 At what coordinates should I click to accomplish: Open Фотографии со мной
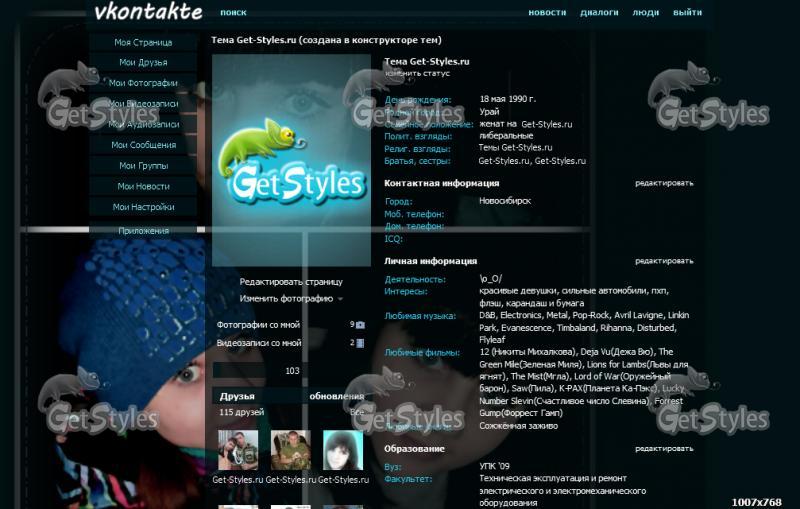click(x=258, y=325)
